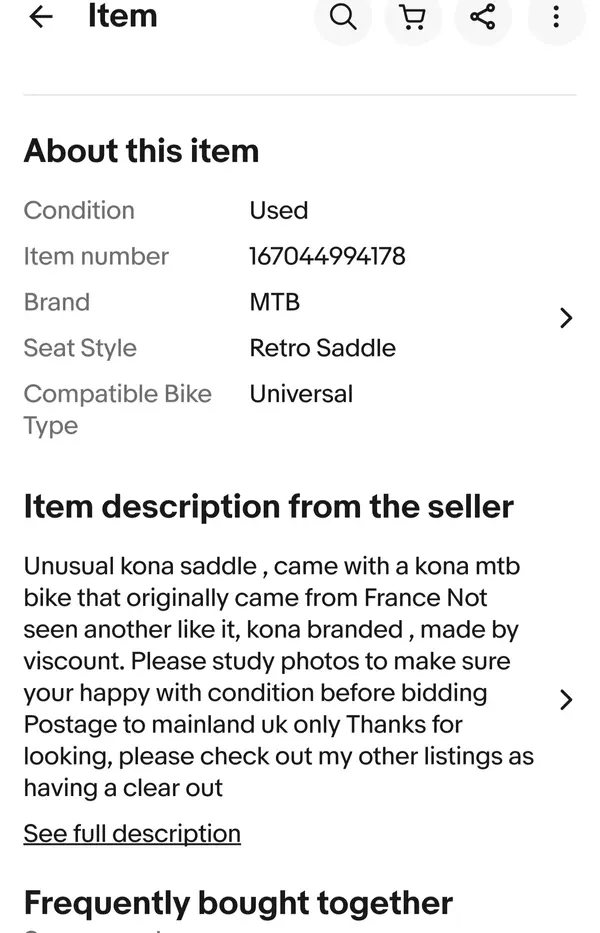Viewport: 600px width, 933px height.
Task: Tap the About this item heading
Action: (142, 151)
